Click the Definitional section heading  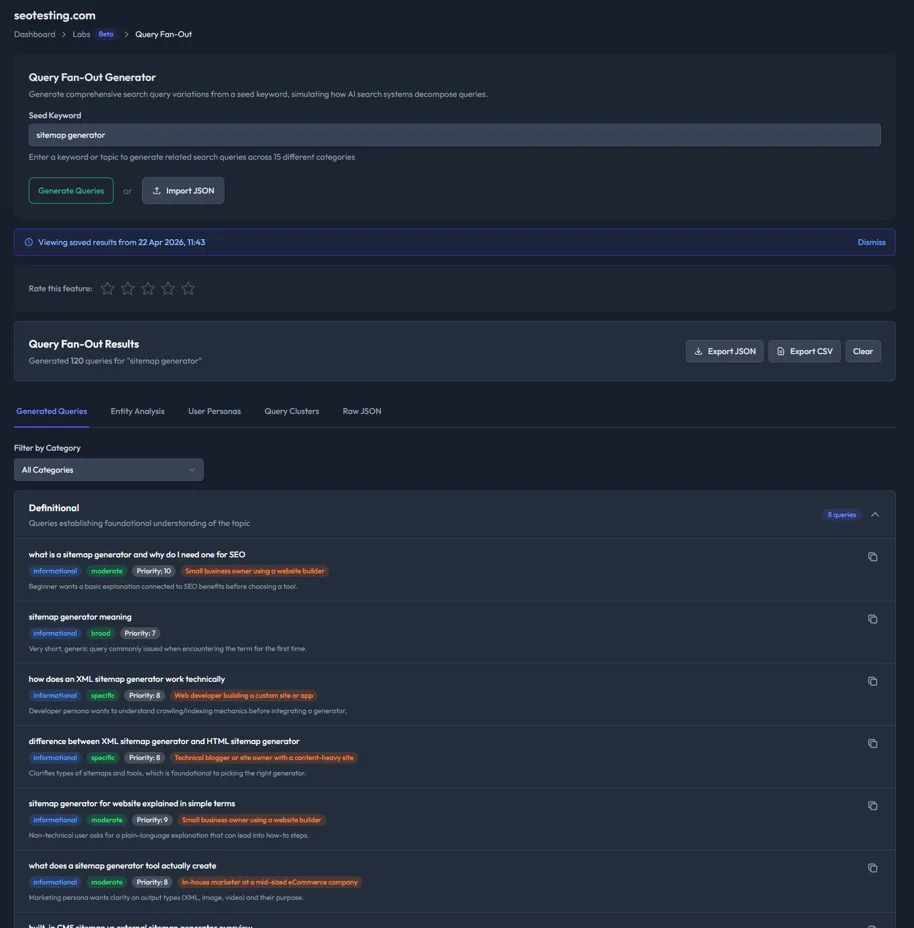(54, 508)
